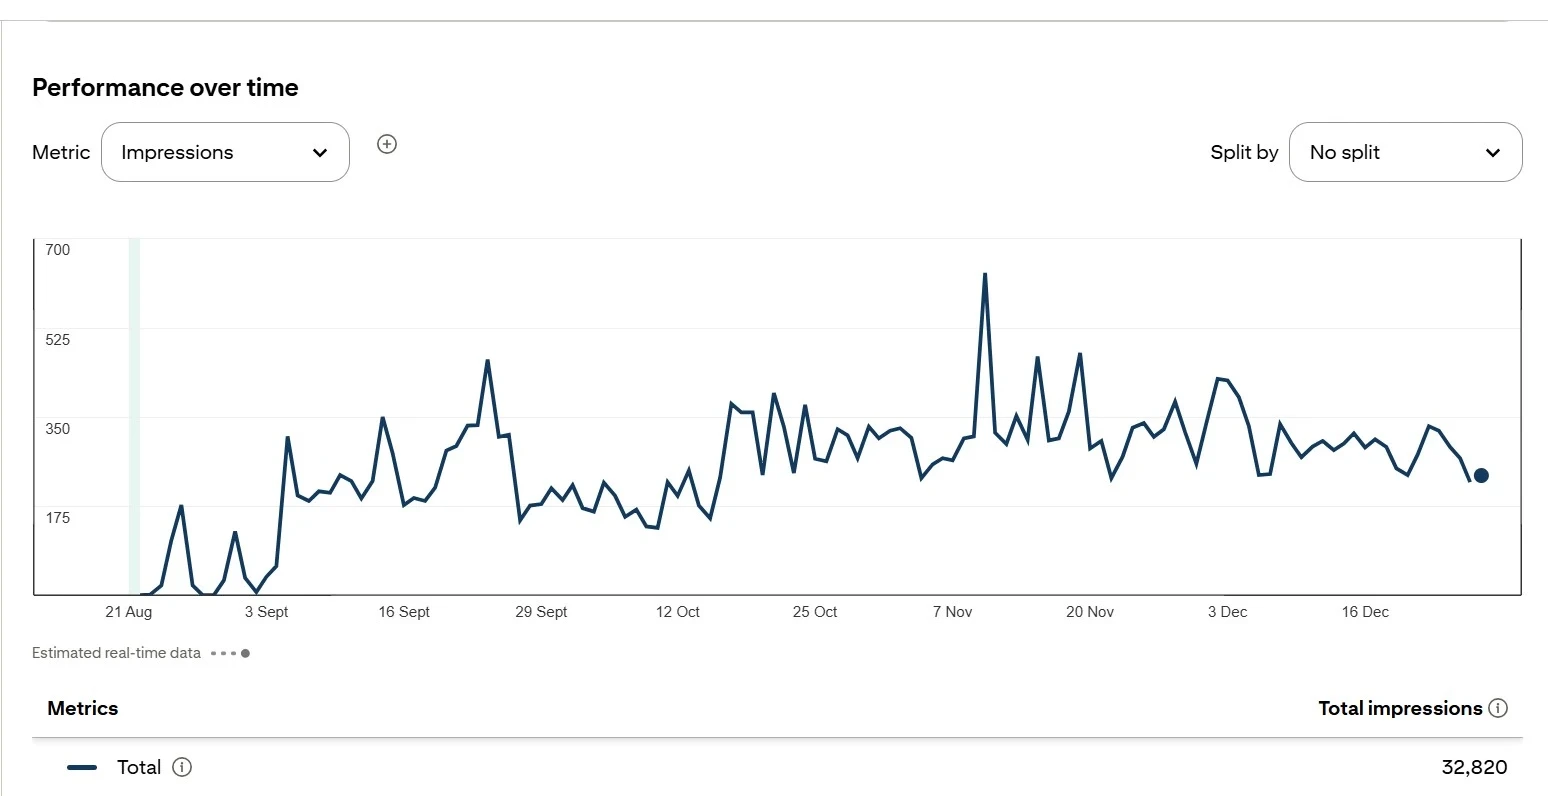Click the dotted real-time data indicator

[231, 653]
